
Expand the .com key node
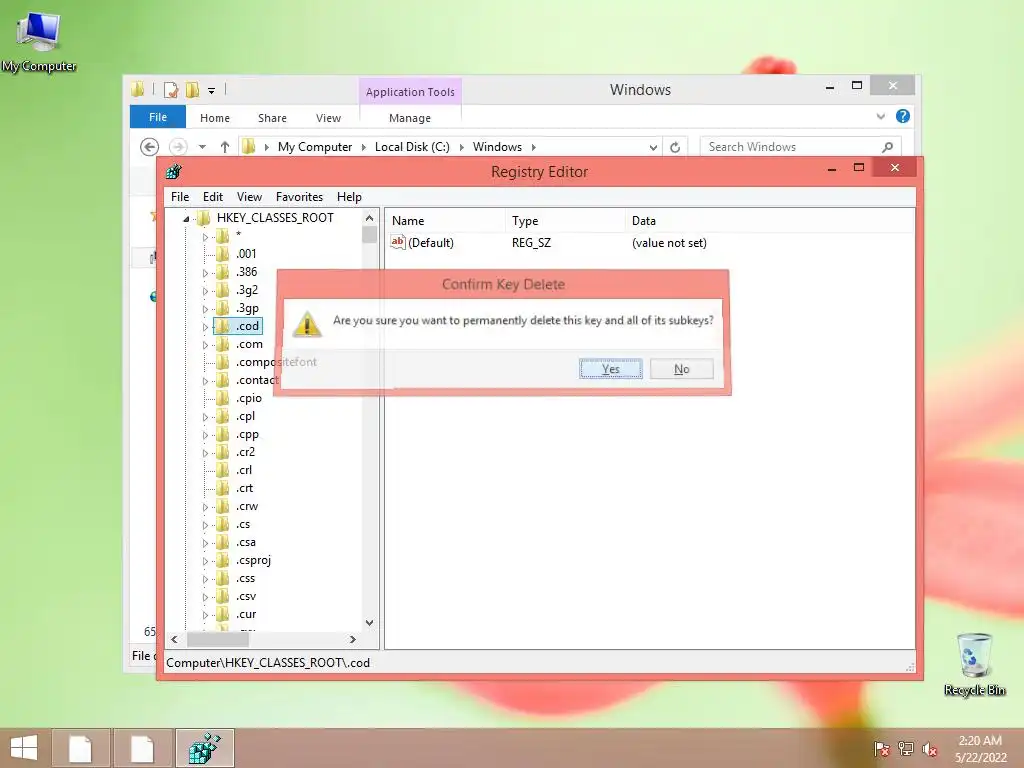[x=205, y=345]
